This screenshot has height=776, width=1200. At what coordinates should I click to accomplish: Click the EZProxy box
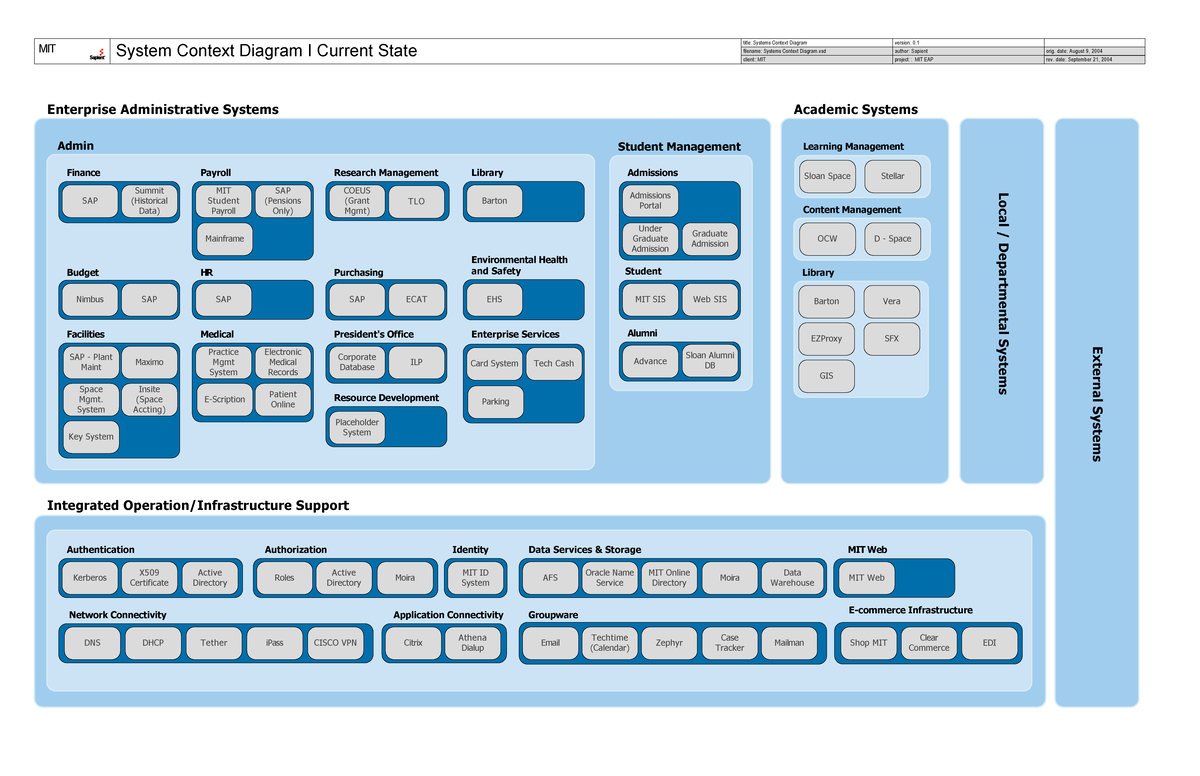pyautogui.click(x=826, y=339)
